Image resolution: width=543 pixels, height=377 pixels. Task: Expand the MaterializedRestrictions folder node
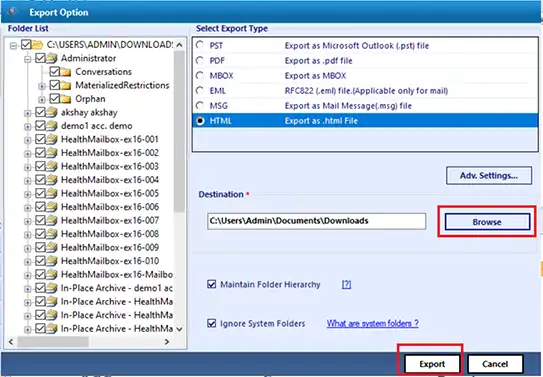[x=42, y=86]
